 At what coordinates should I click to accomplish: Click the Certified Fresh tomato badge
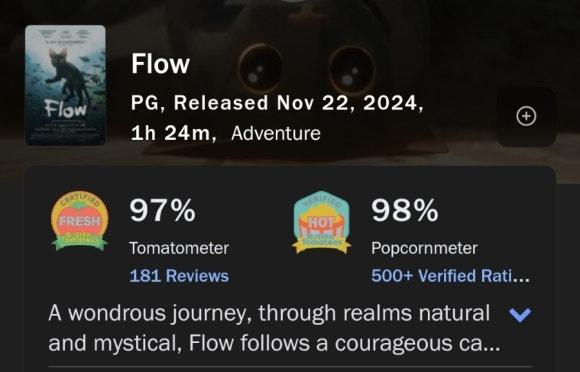pos(80,221)
